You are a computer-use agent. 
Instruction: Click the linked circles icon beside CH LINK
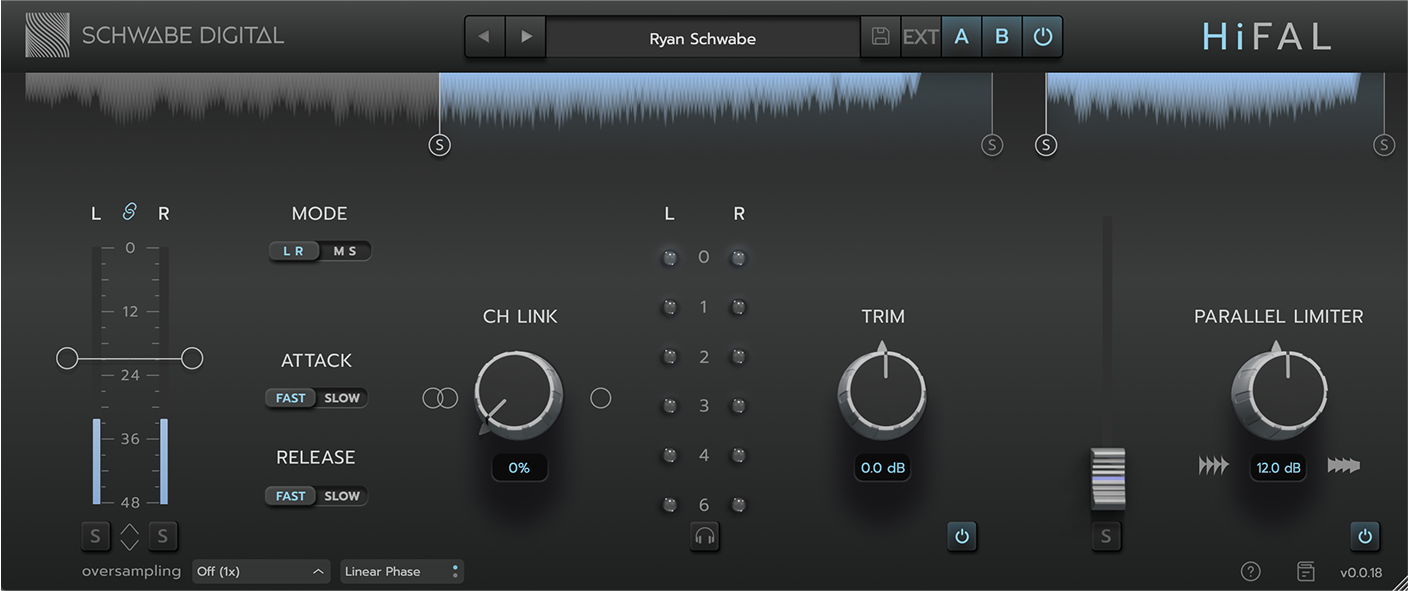click(440, 398)
